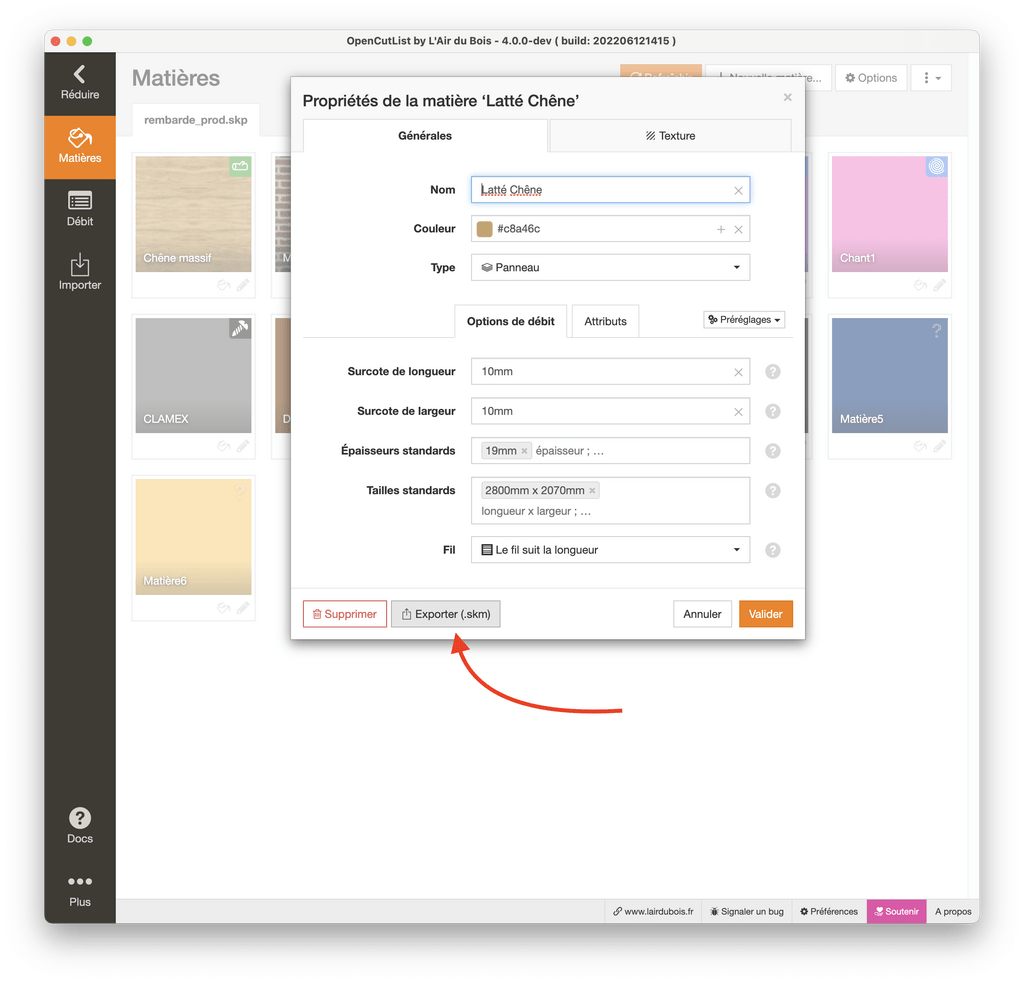Select the Chêne massif material thumbnail
Viewport: 1024px width, 982px height.
tap(193, 214)
